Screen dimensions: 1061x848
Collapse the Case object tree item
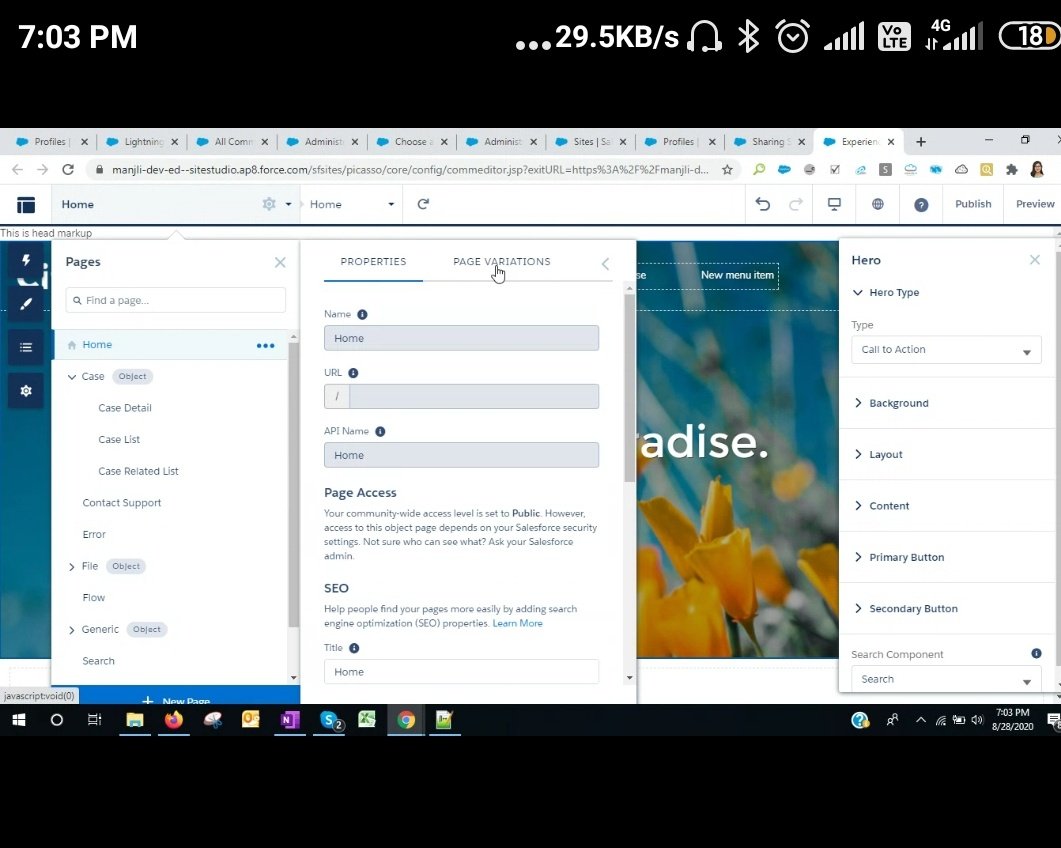[72, 376]
